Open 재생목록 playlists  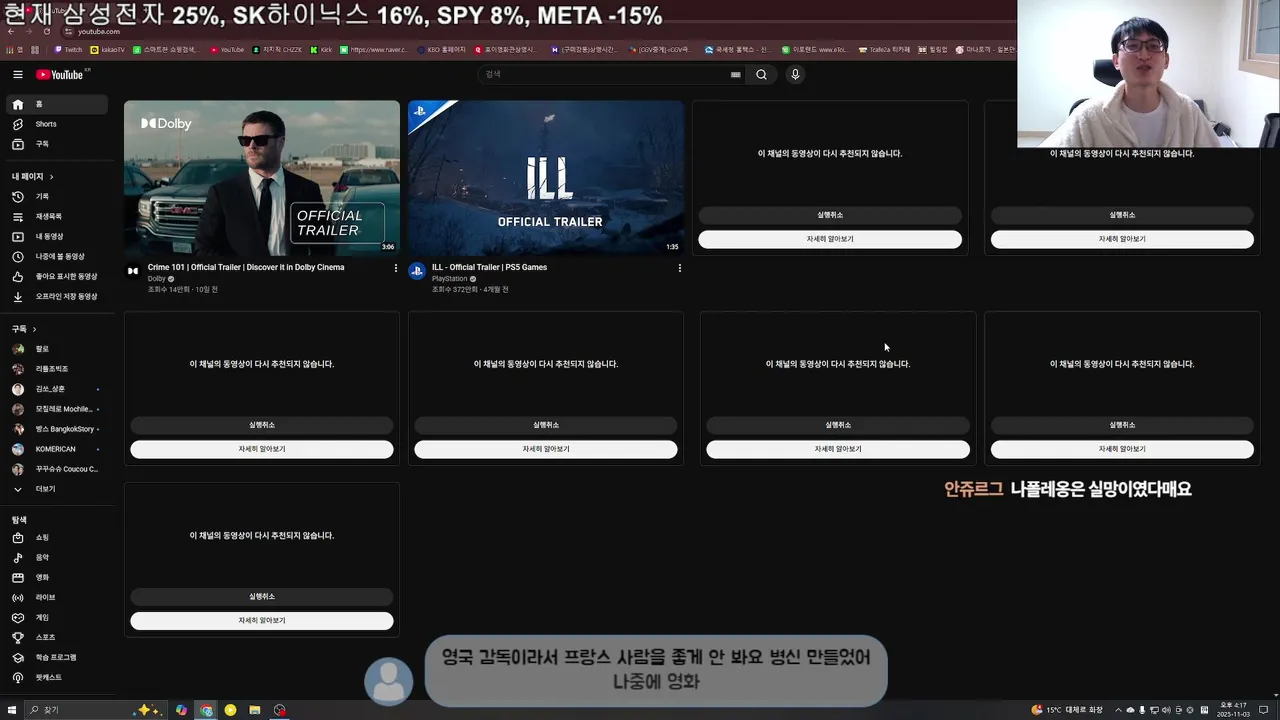pyautogui.click(x=56, y=216)
